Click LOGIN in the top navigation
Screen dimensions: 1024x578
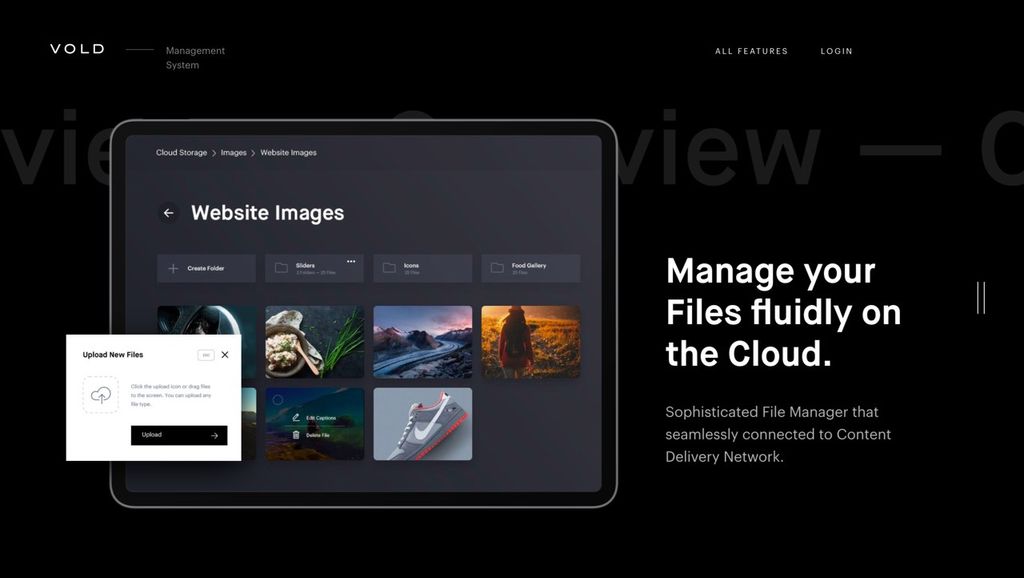pos(836,51)
